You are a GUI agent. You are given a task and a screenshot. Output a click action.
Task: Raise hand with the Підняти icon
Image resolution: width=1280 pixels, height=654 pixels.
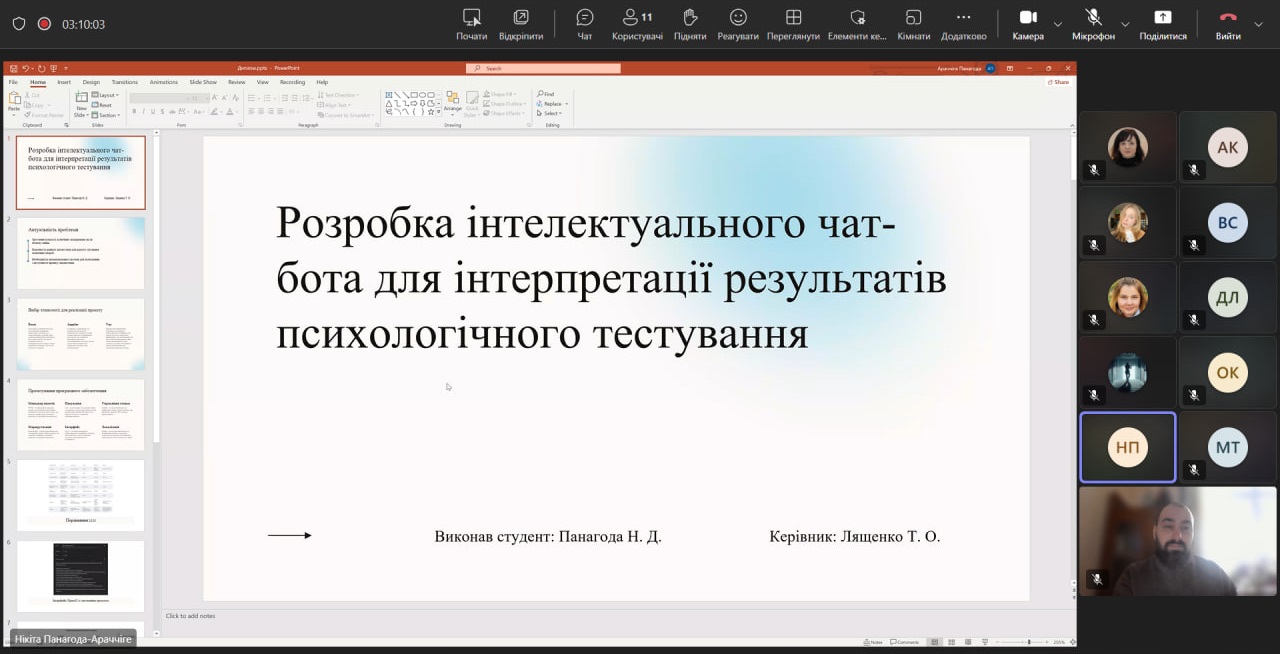coord(690,24)
